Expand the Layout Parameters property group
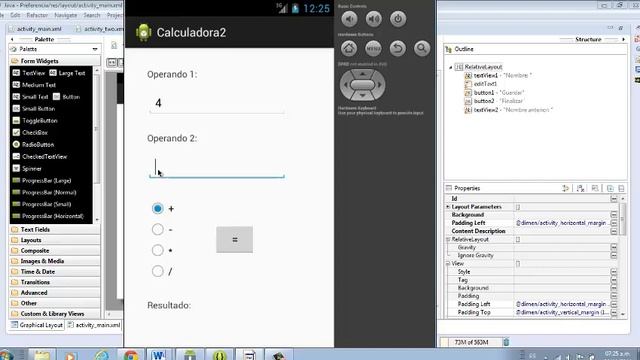Image resolution: width=640 pixels, height=360 pixels. [448, 207]
